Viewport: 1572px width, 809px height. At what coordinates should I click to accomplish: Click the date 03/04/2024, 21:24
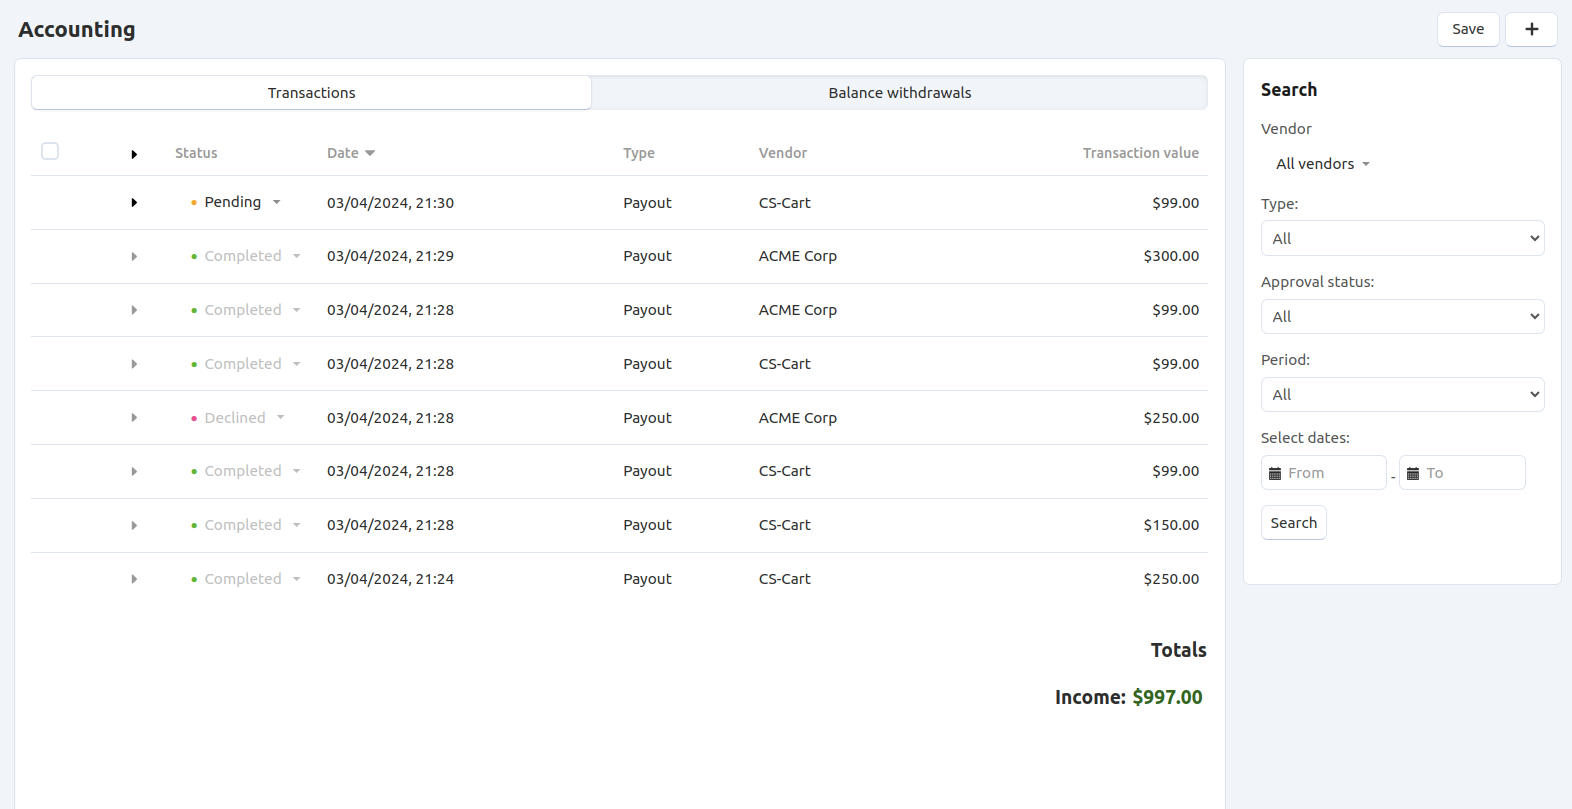(x=390, y=579)
